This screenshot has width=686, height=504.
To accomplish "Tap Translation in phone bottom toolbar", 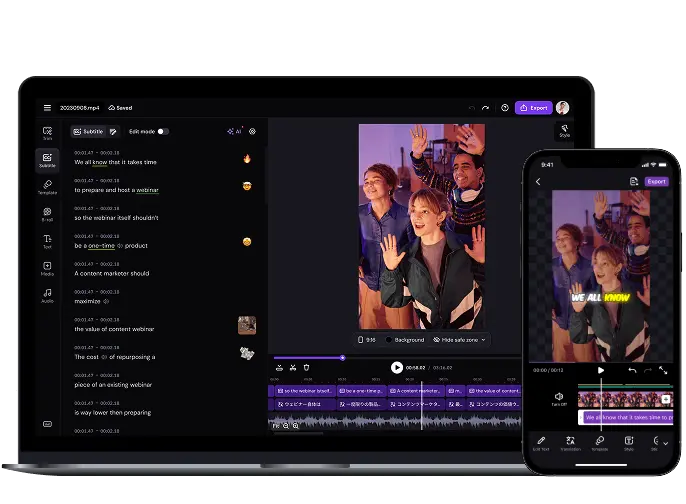I will 570,443.
